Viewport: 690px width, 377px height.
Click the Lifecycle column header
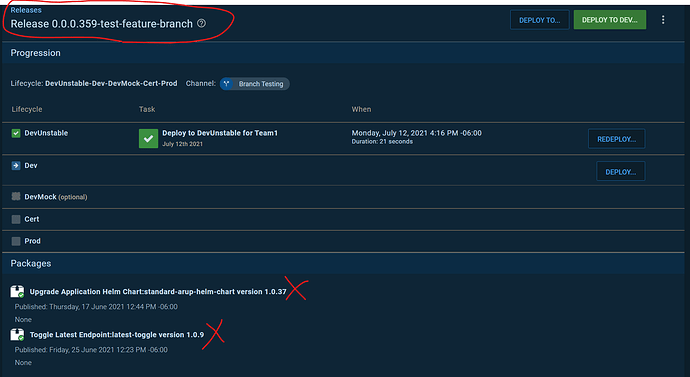pyautogui.click(x=27, y=109)
